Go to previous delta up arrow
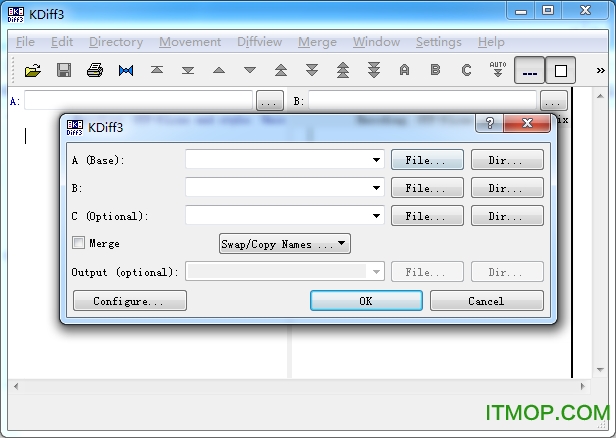Image resolution: width=616 pixels, height=438 pixels. (219, 70)
